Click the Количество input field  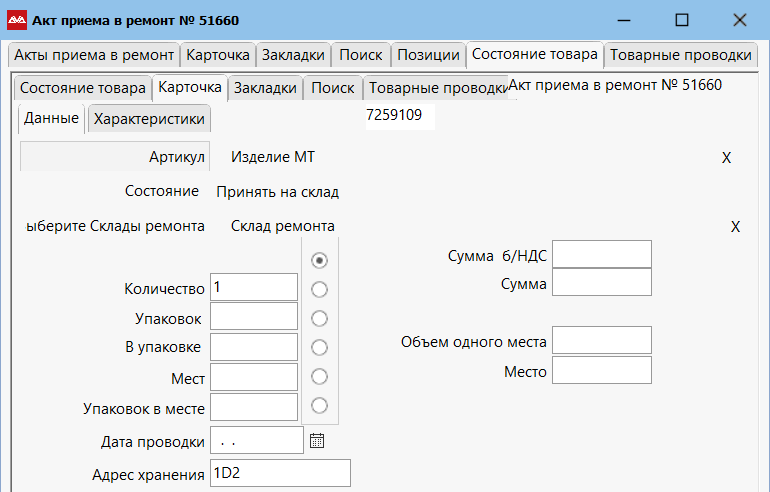pyautogui.click(x=254, y=288)
